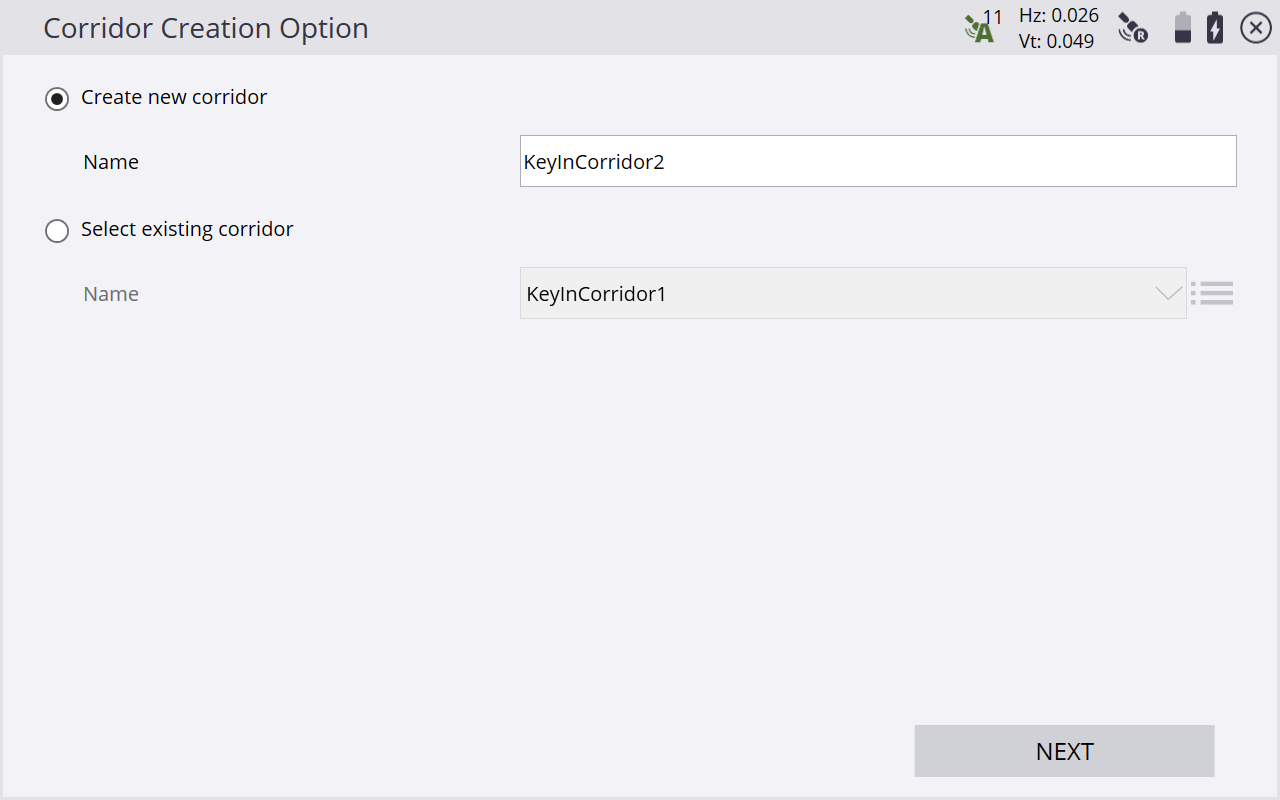Click the Vt vertical precision value
The width and height of the screenshot is (1280, 800).
click(x=1056, y=41)
